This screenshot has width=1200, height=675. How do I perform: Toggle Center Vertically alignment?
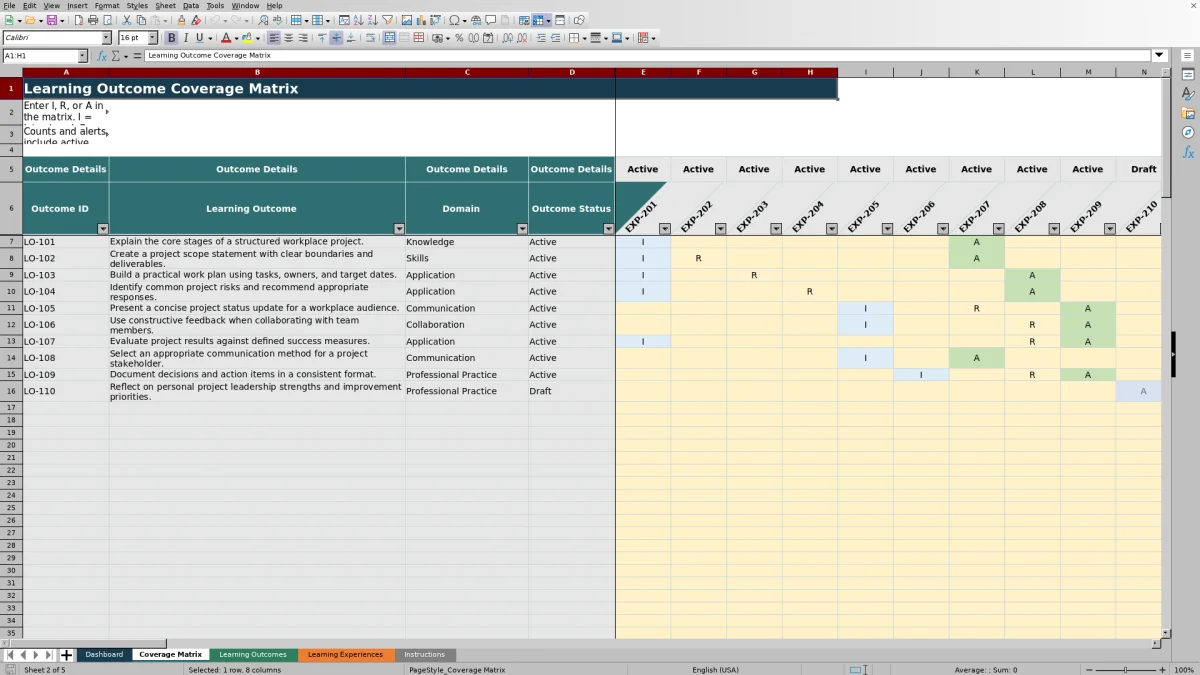[336, 38]
